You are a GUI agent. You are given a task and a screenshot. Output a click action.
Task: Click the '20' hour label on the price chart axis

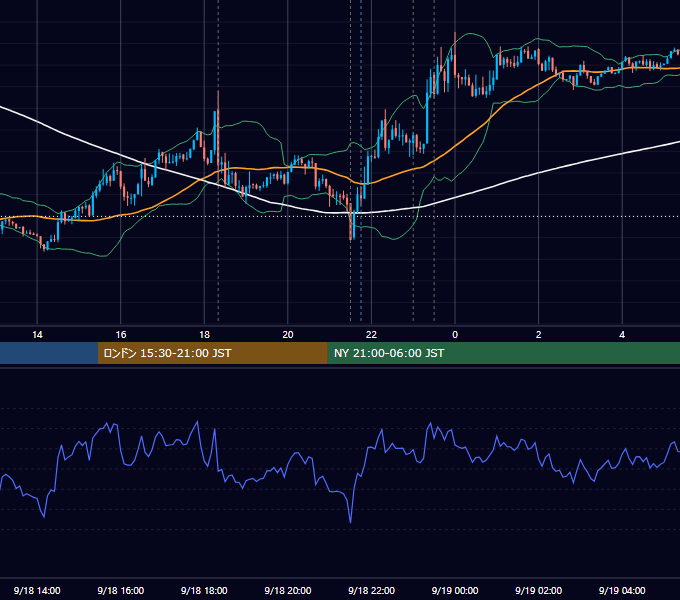click(x=288, y=335)
